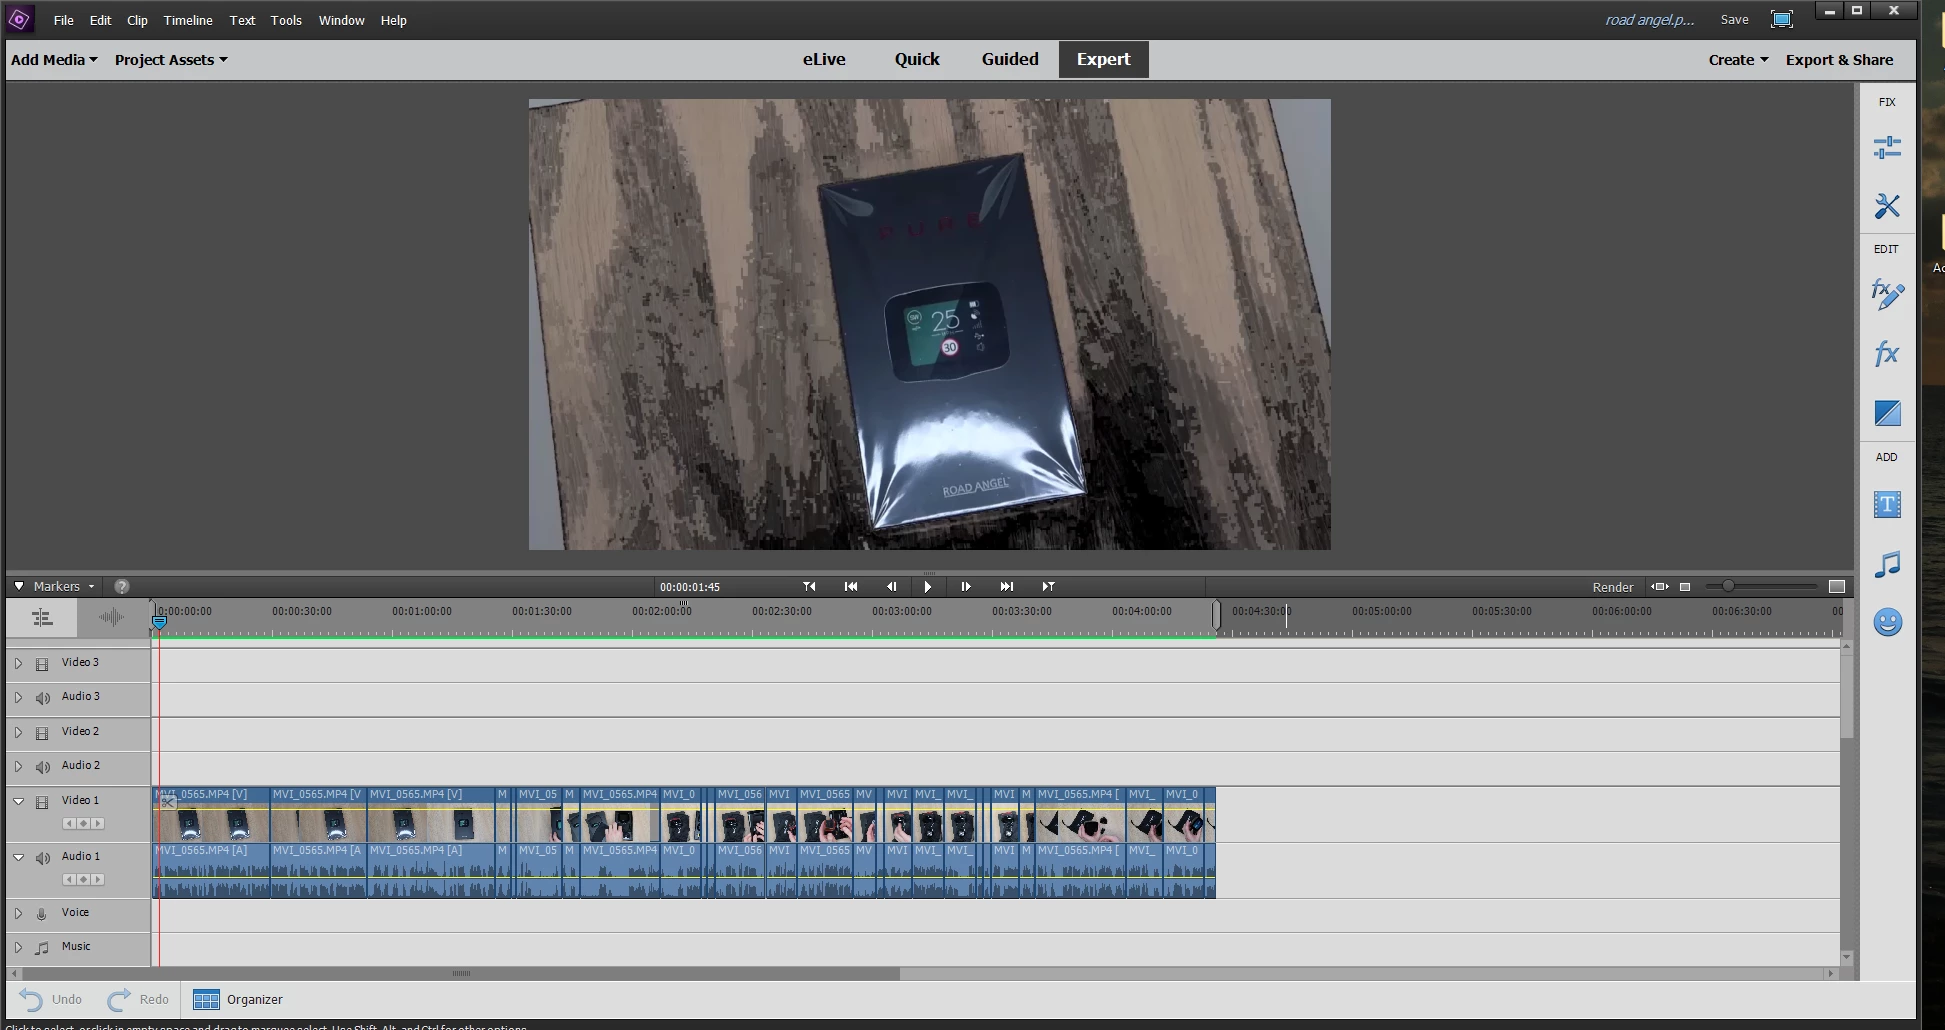Click the timeline zoom slider handle
This screenshot has height=1030, width=1945.
tap(1728, 586)
